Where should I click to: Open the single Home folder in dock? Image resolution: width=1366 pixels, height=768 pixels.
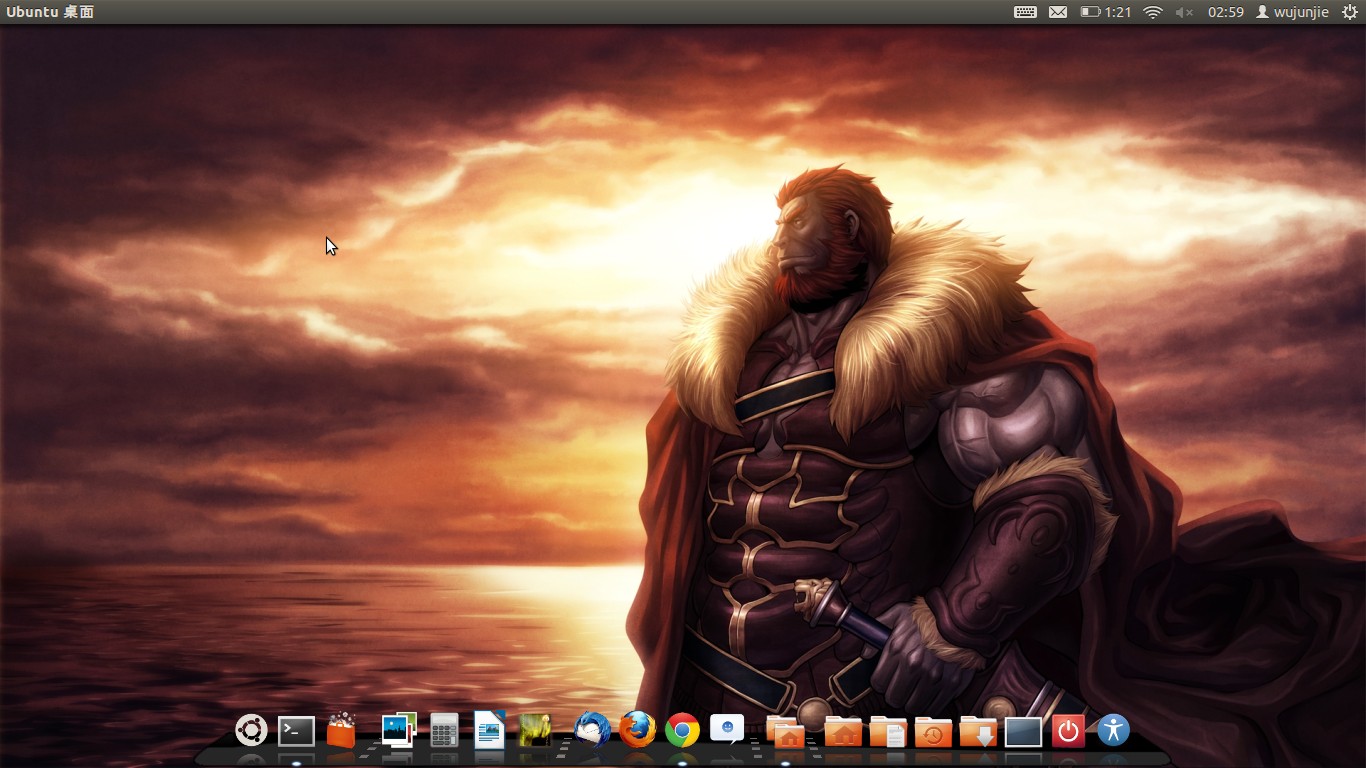(x=842, y=732)
